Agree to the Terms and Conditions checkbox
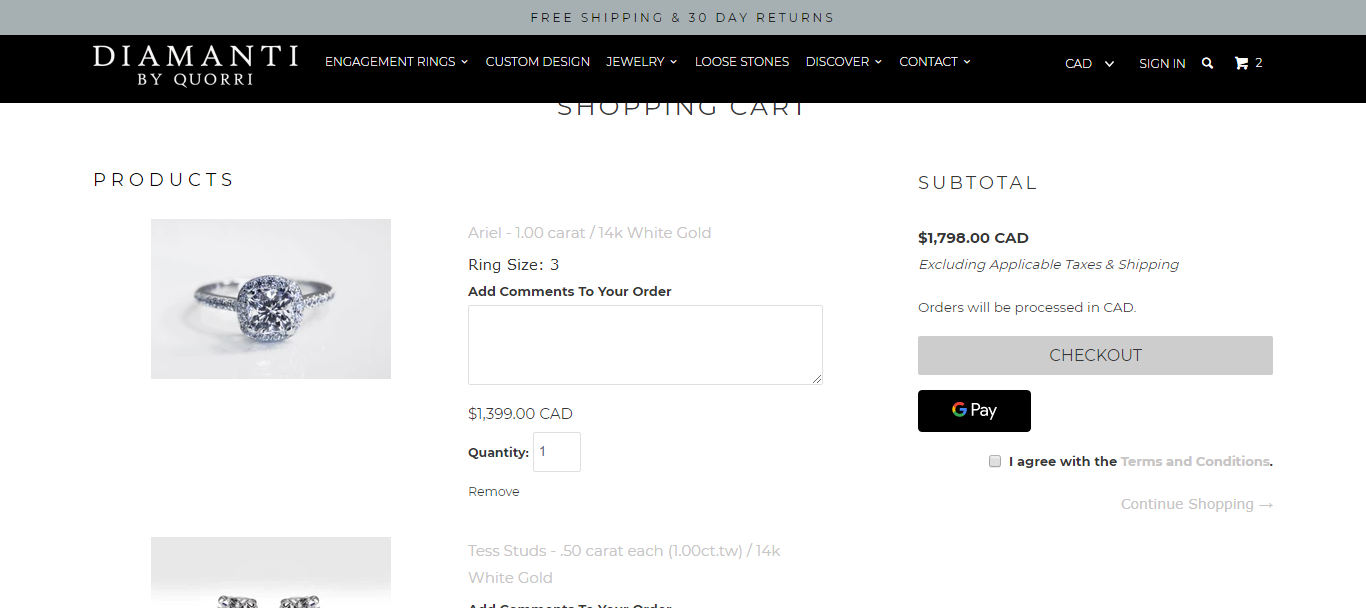 [x=995, y=461]
